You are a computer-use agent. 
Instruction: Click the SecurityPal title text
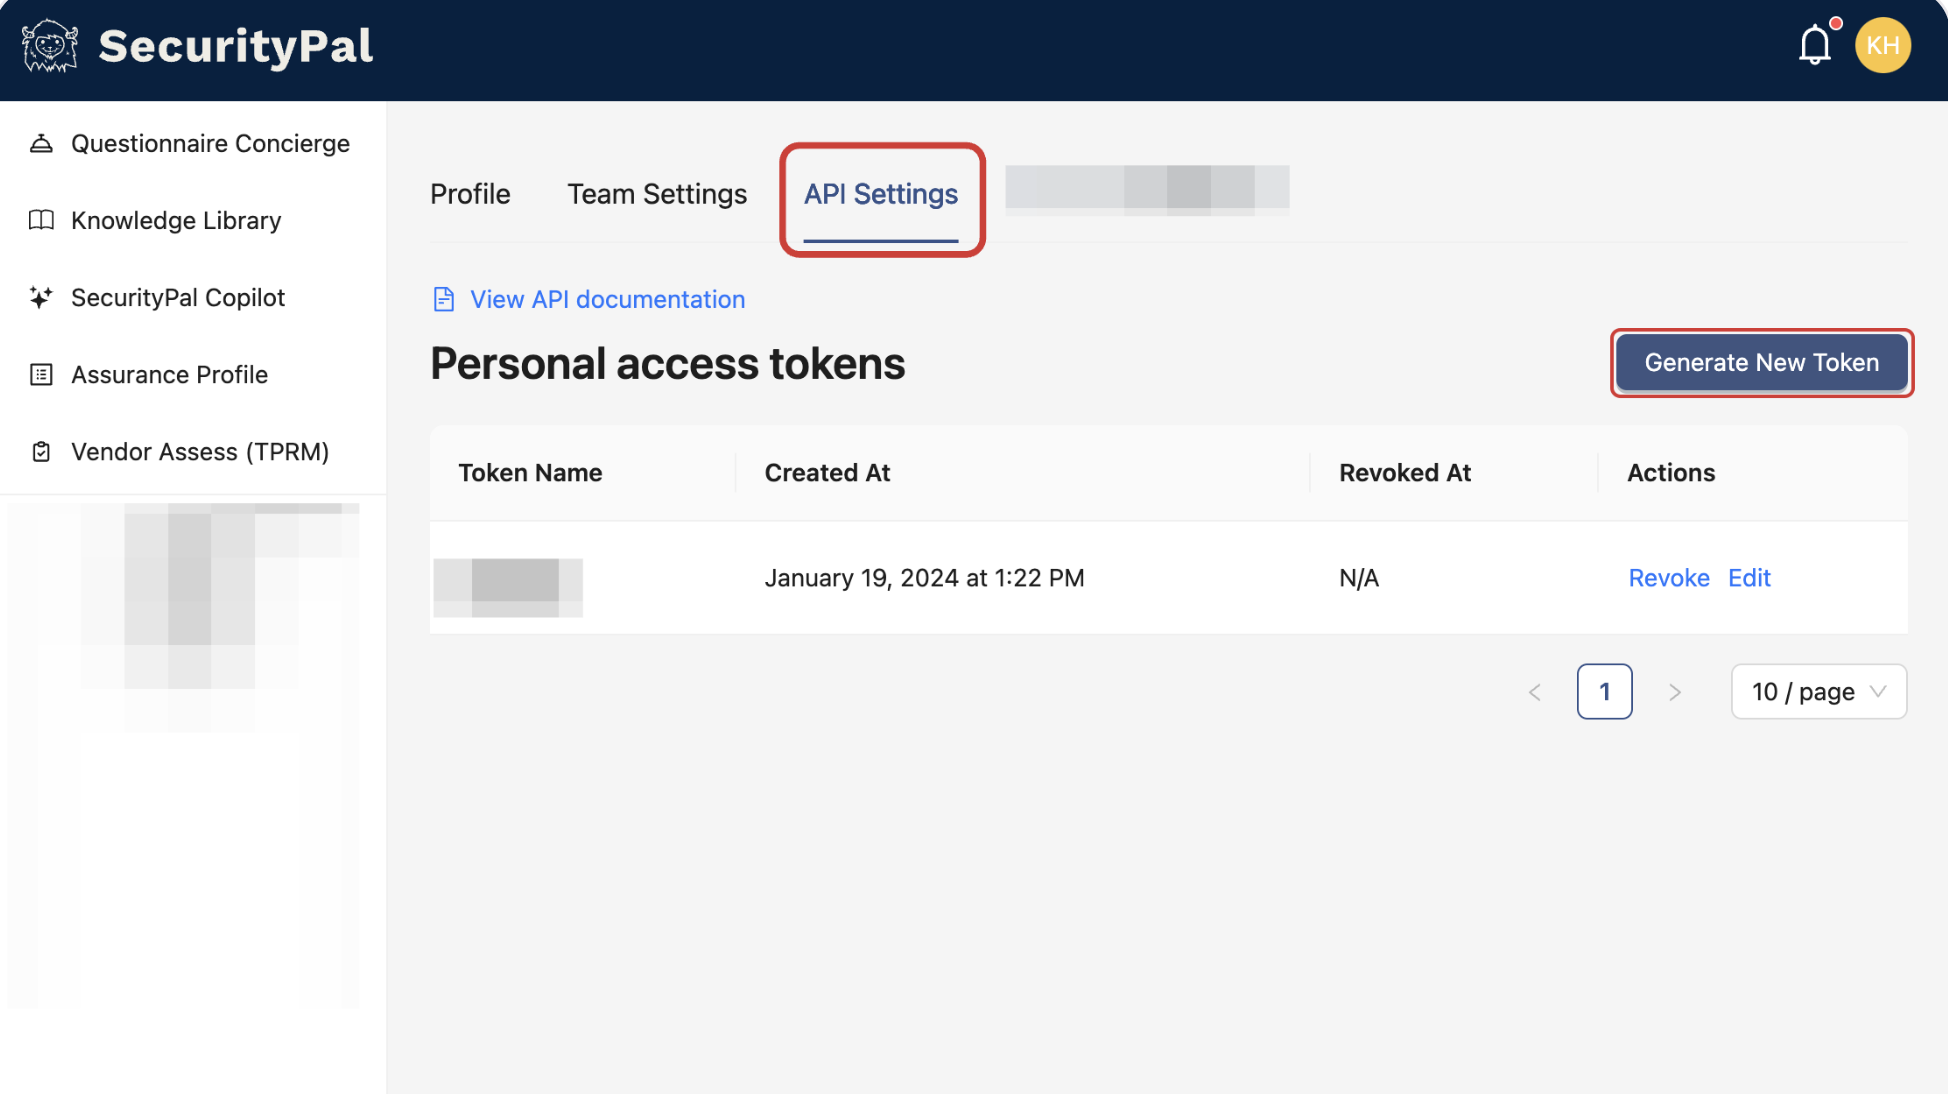(x=236, y=46)
